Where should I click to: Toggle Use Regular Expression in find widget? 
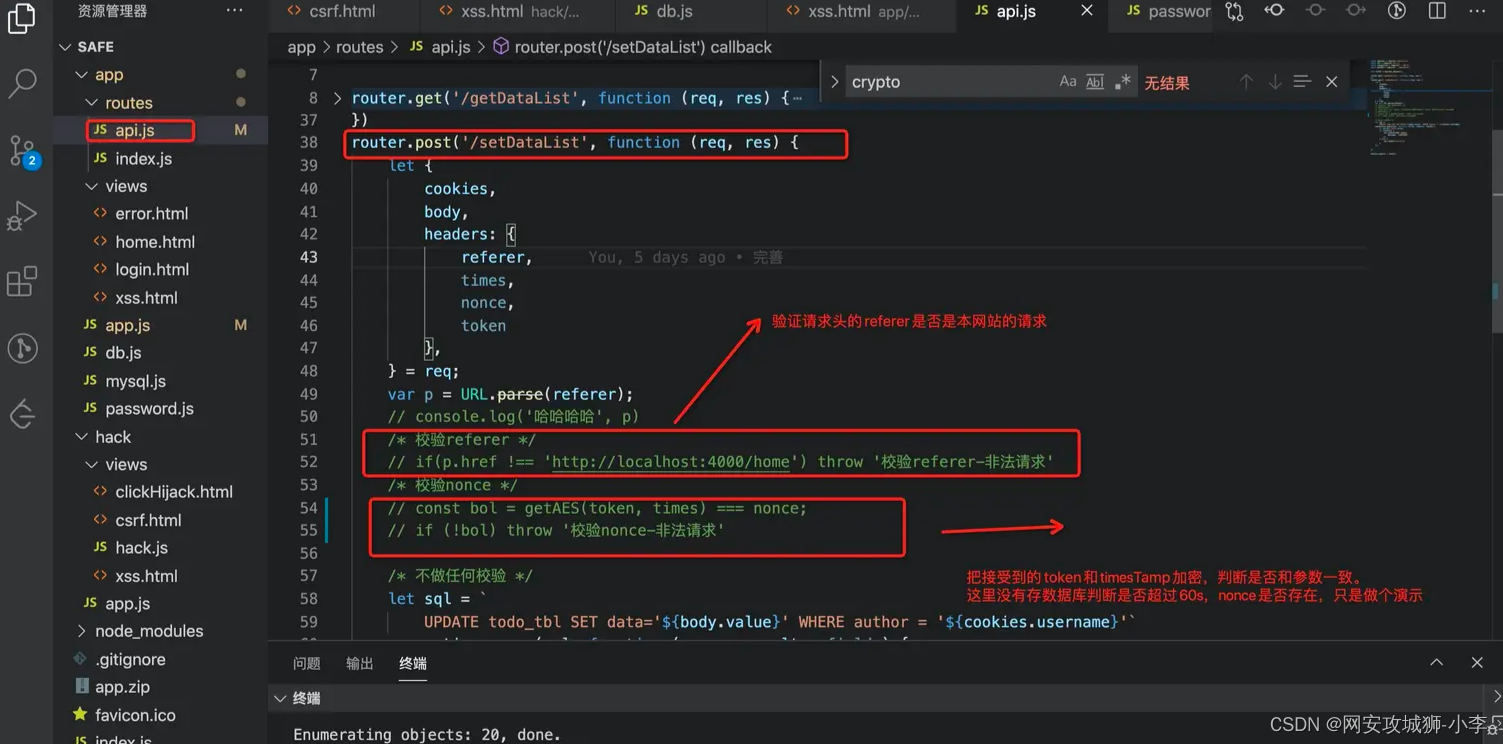(1122, 82)
